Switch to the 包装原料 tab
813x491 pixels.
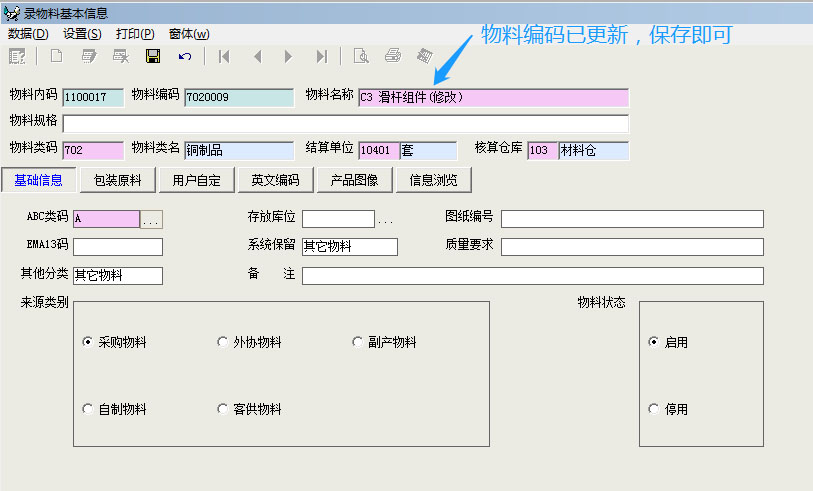(x=117, y=181)
